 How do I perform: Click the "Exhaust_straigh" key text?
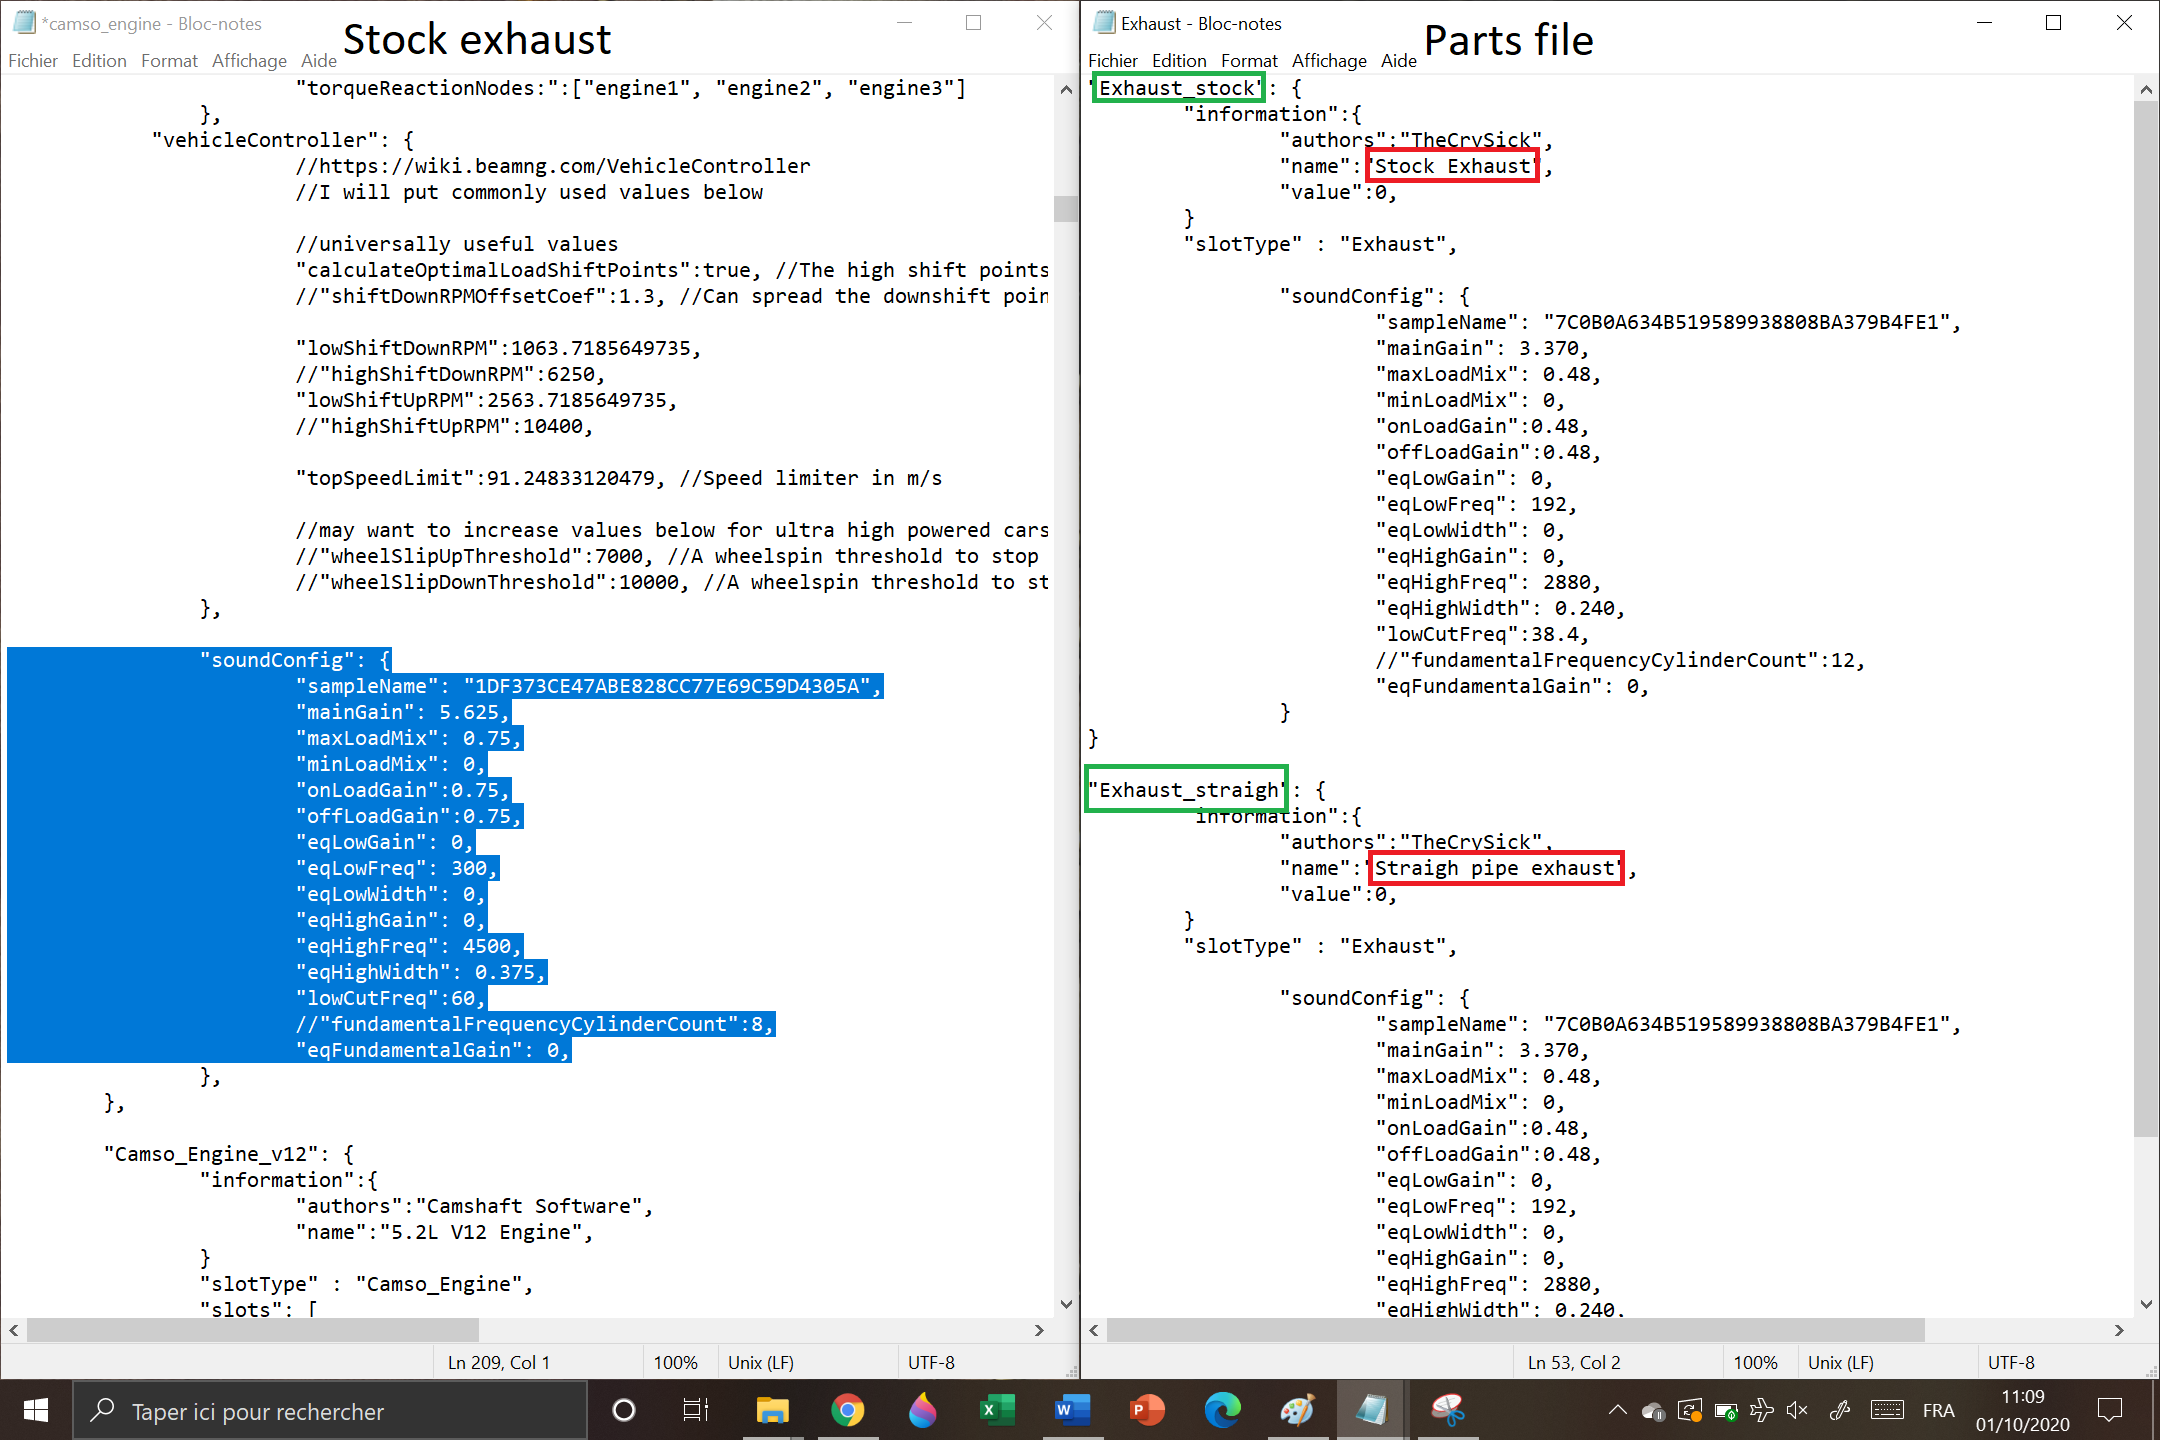(x=1186, y=790)
